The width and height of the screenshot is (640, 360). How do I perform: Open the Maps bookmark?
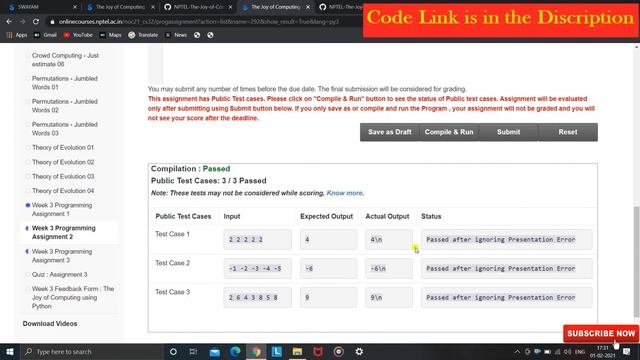point(111,35)
